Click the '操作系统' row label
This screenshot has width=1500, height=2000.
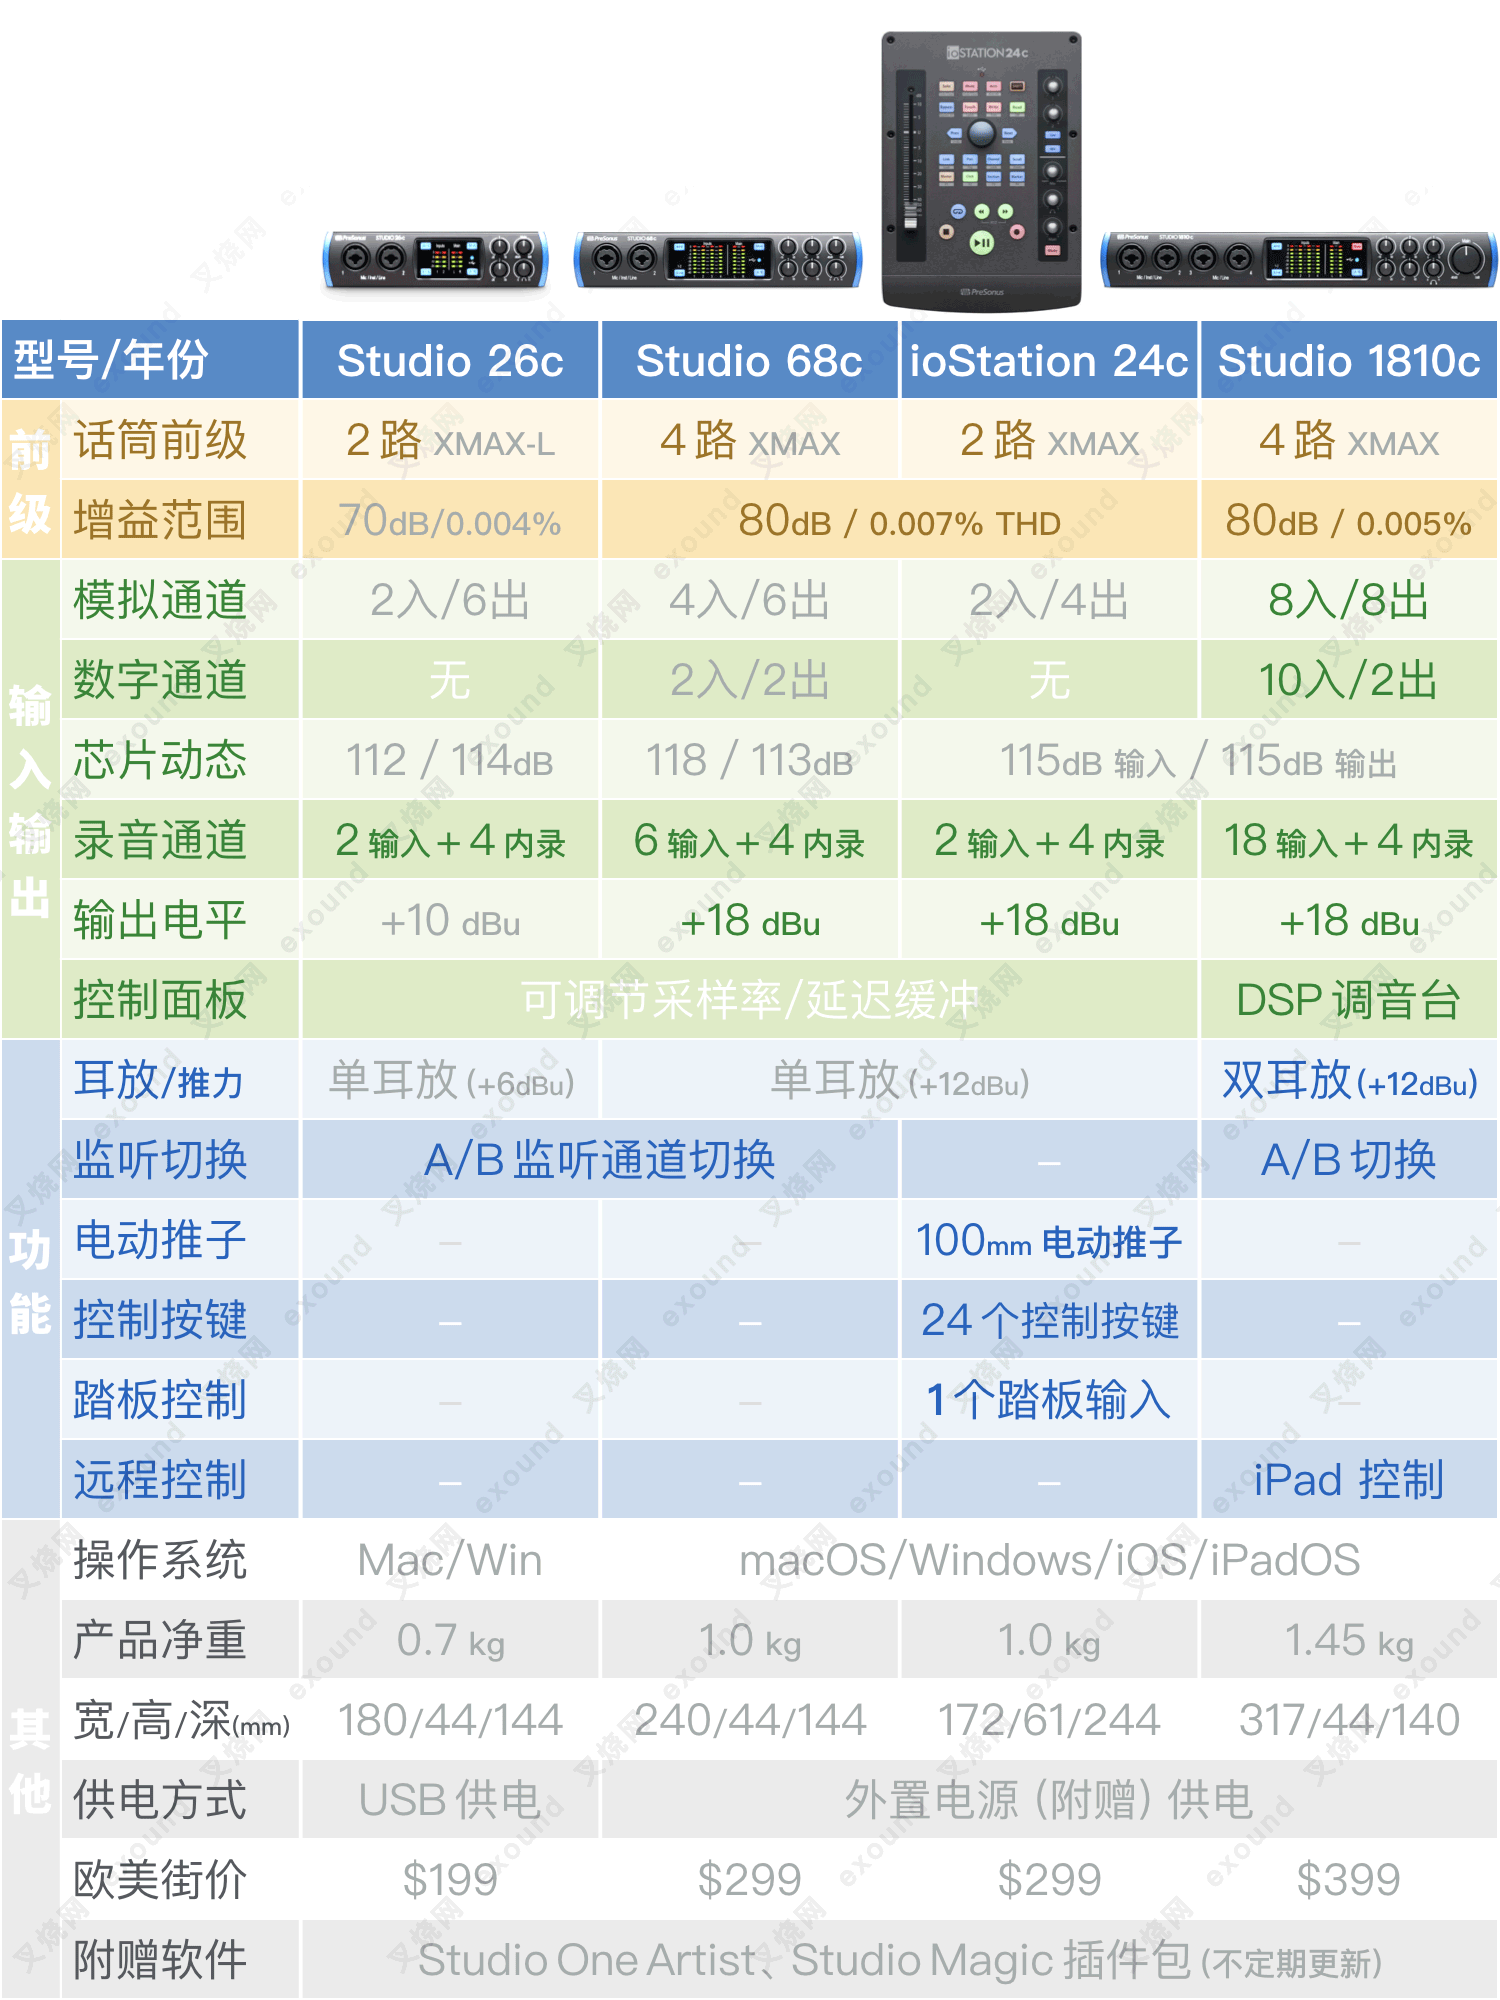pos(180,1560)
